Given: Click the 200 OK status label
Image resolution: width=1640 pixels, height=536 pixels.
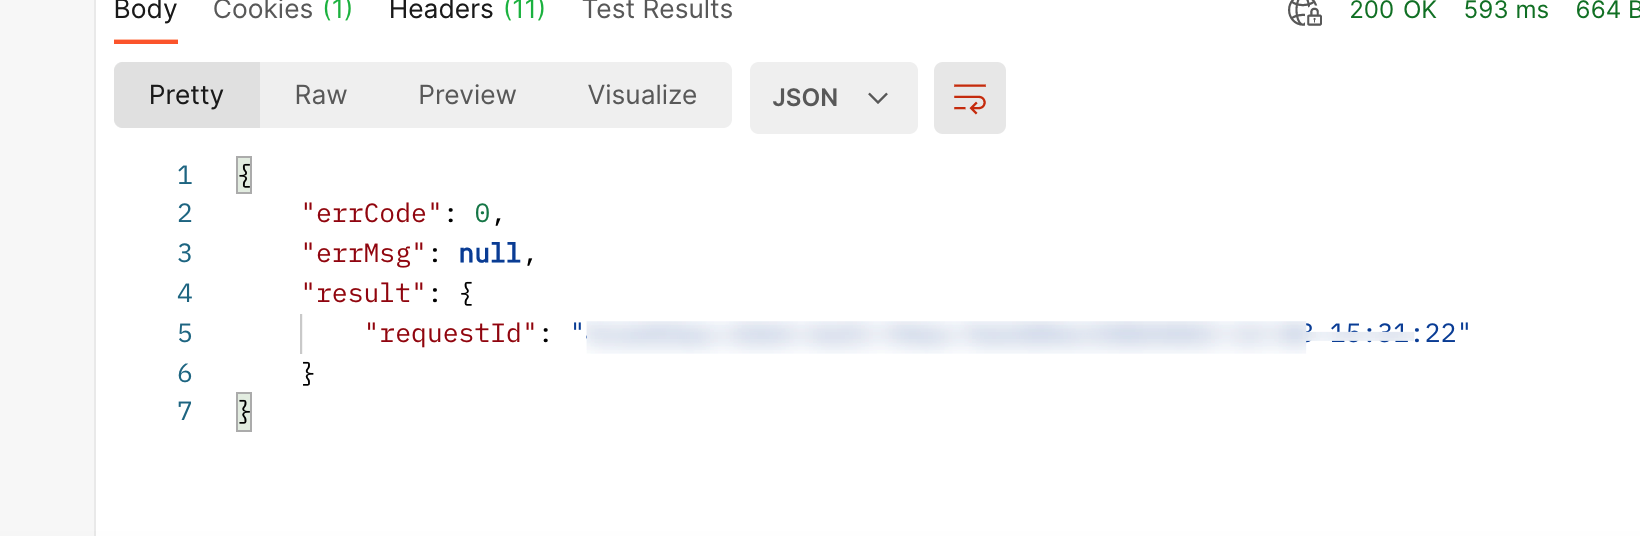Looking at the screenshot, I should click(x=1393, y=11).
